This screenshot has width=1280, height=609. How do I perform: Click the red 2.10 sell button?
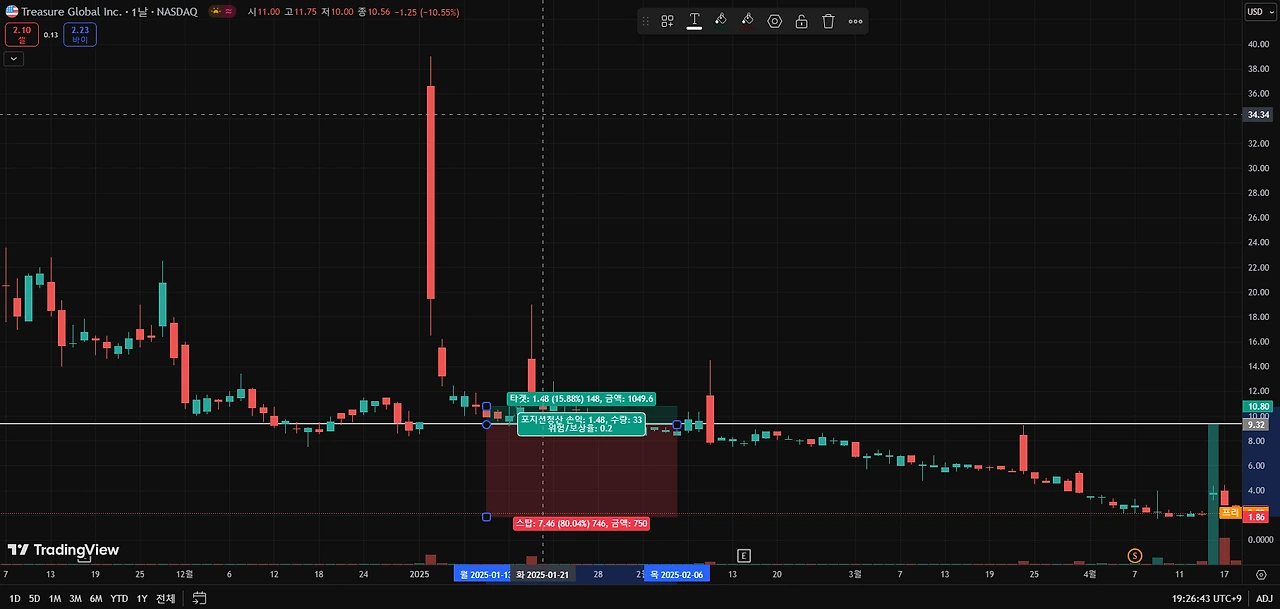click(22, 35)
